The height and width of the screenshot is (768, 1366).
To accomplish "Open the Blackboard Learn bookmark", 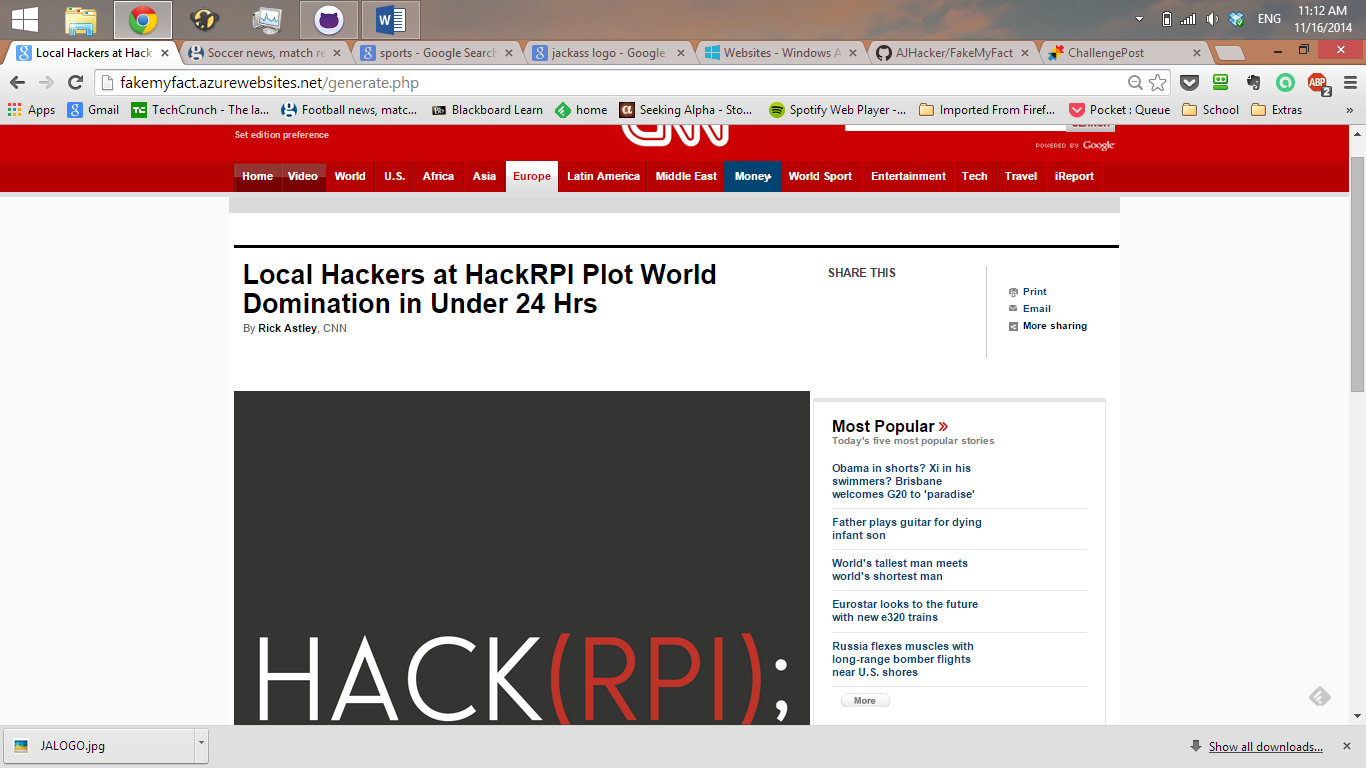I will pyautogui.click(x=487, y=110).
